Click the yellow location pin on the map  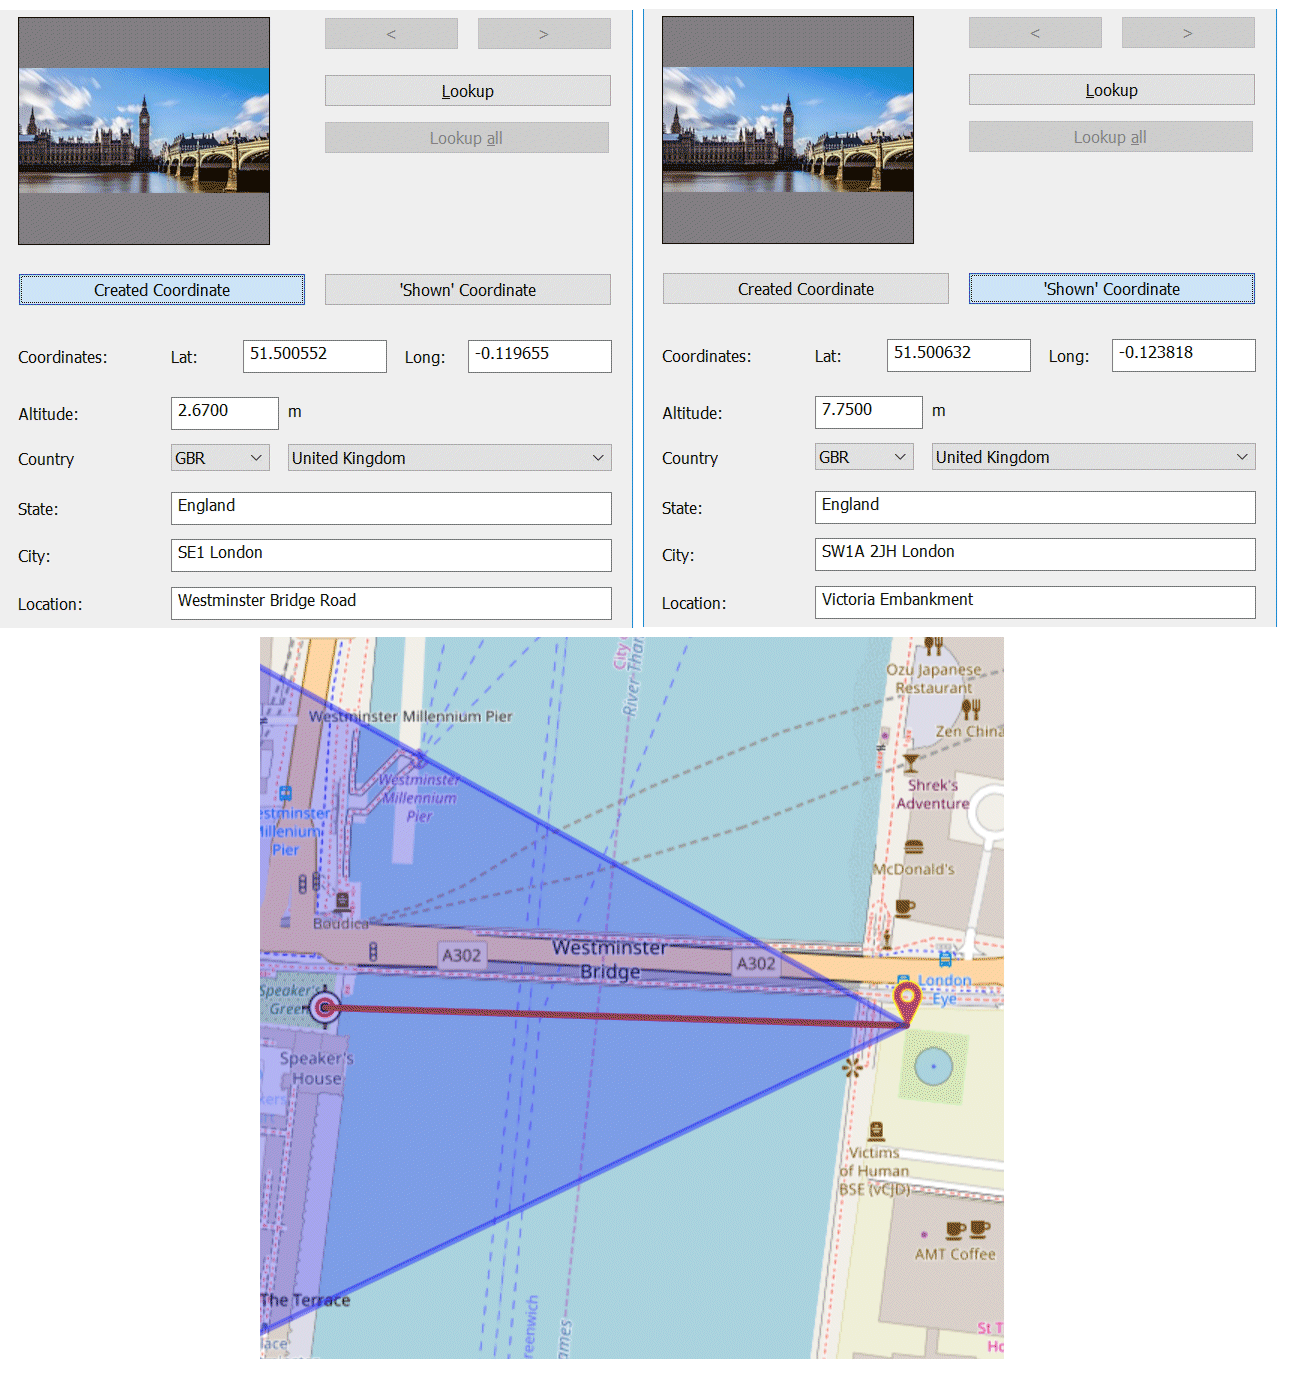click(907, 999)
